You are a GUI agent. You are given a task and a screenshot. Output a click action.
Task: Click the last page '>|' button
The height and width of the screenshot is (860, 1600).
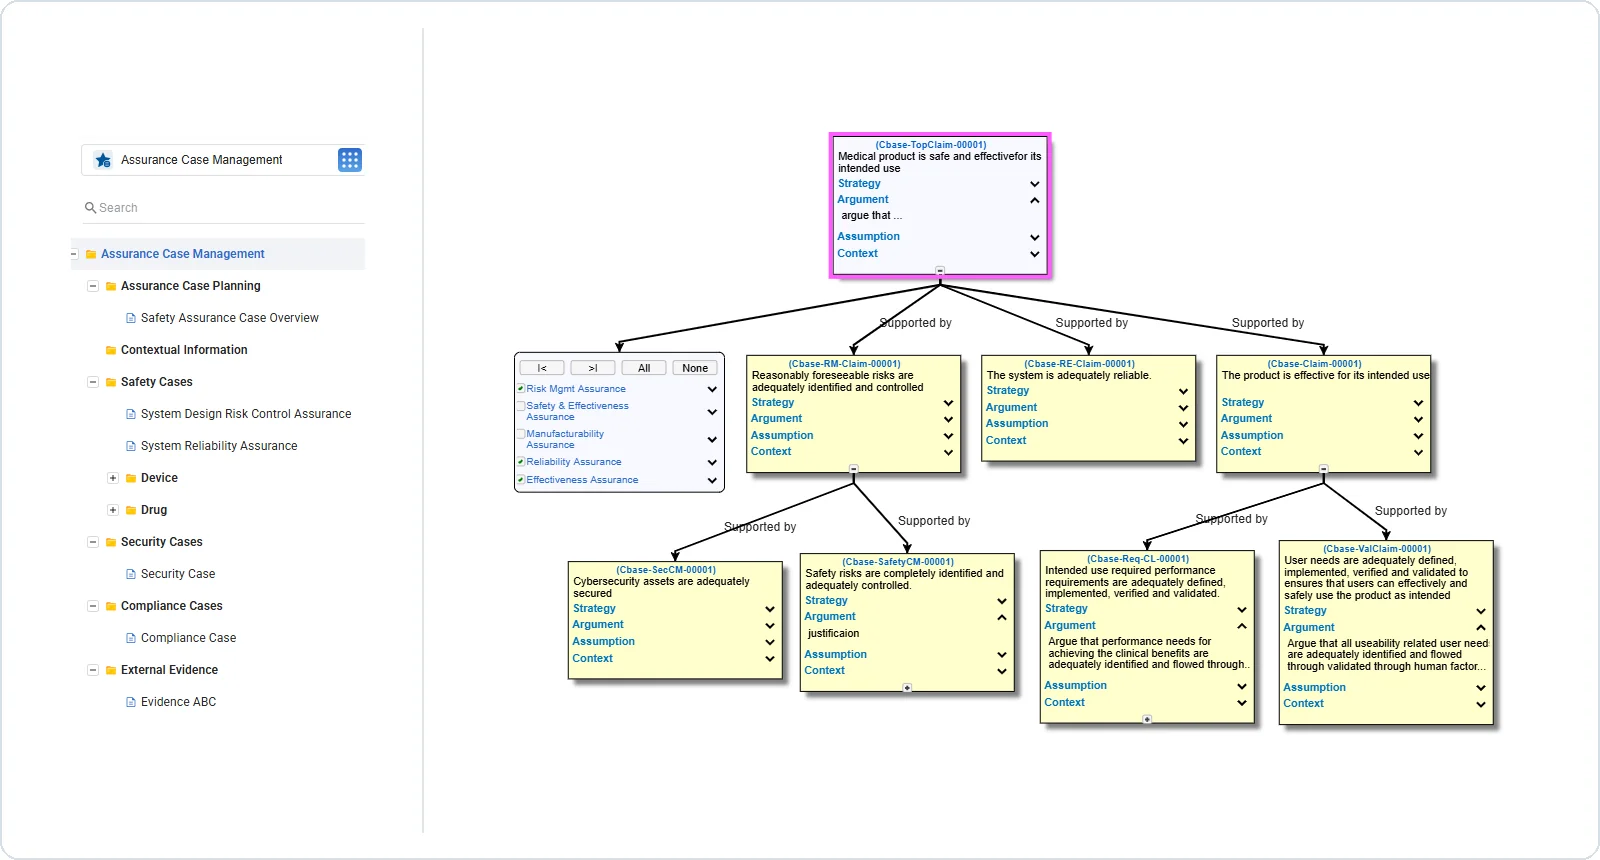pos(593,368)
